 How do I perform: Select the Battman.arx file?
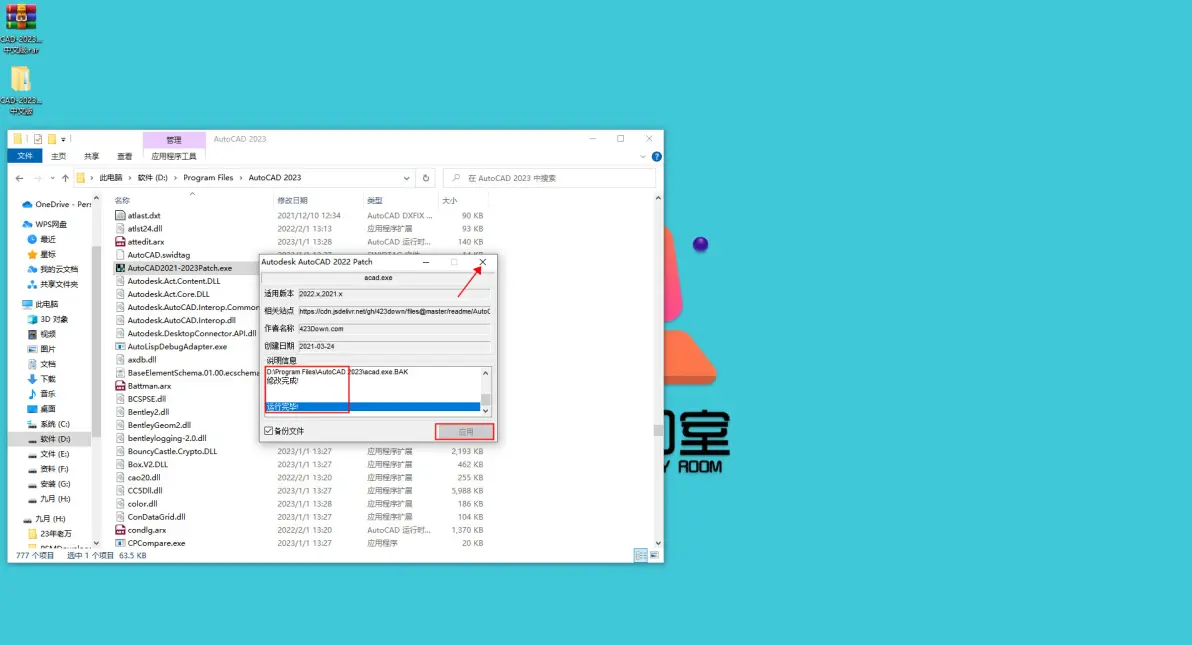tap(149, 385)
